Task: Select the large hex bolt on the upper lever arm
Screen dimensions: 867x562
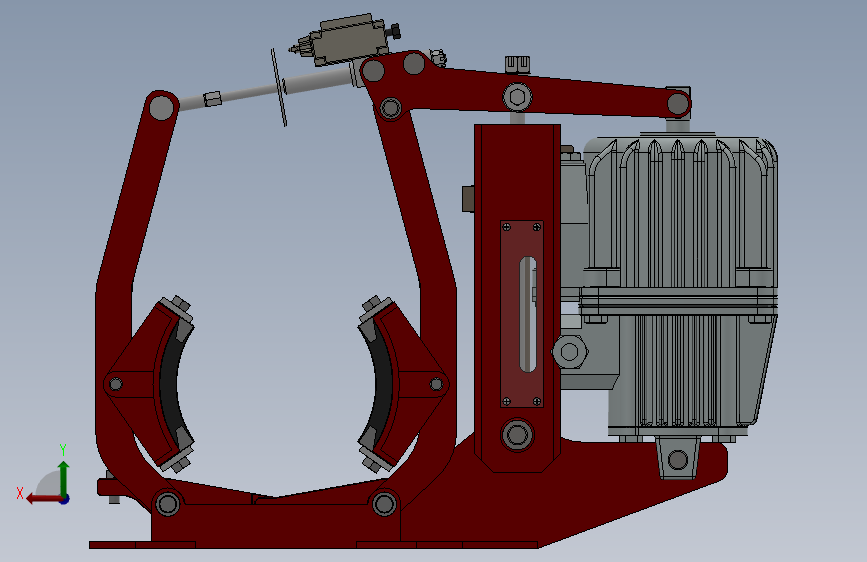Action: click(x=518, y=98)
